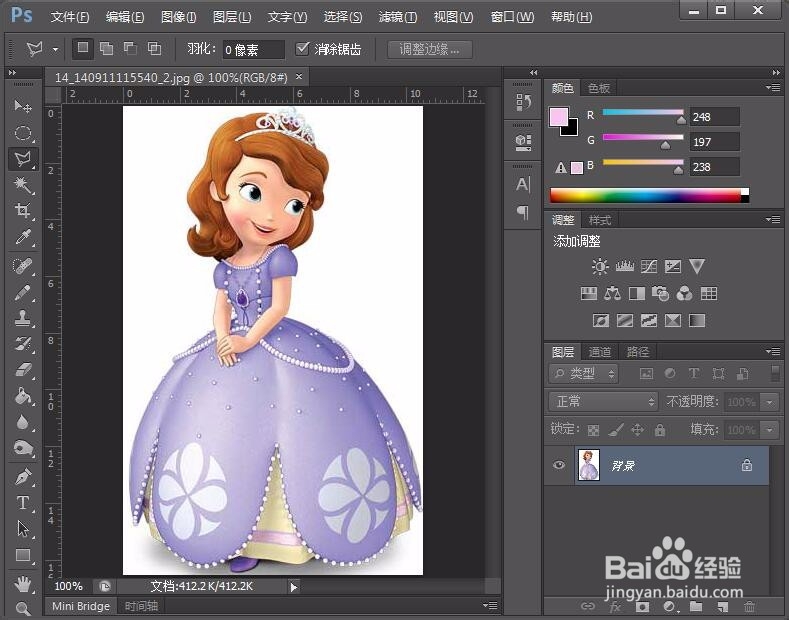Image resolution: width=789 pixels, height=620 pixels.
Task: Toggle lock all padlock icon
Action: [660, 430]
